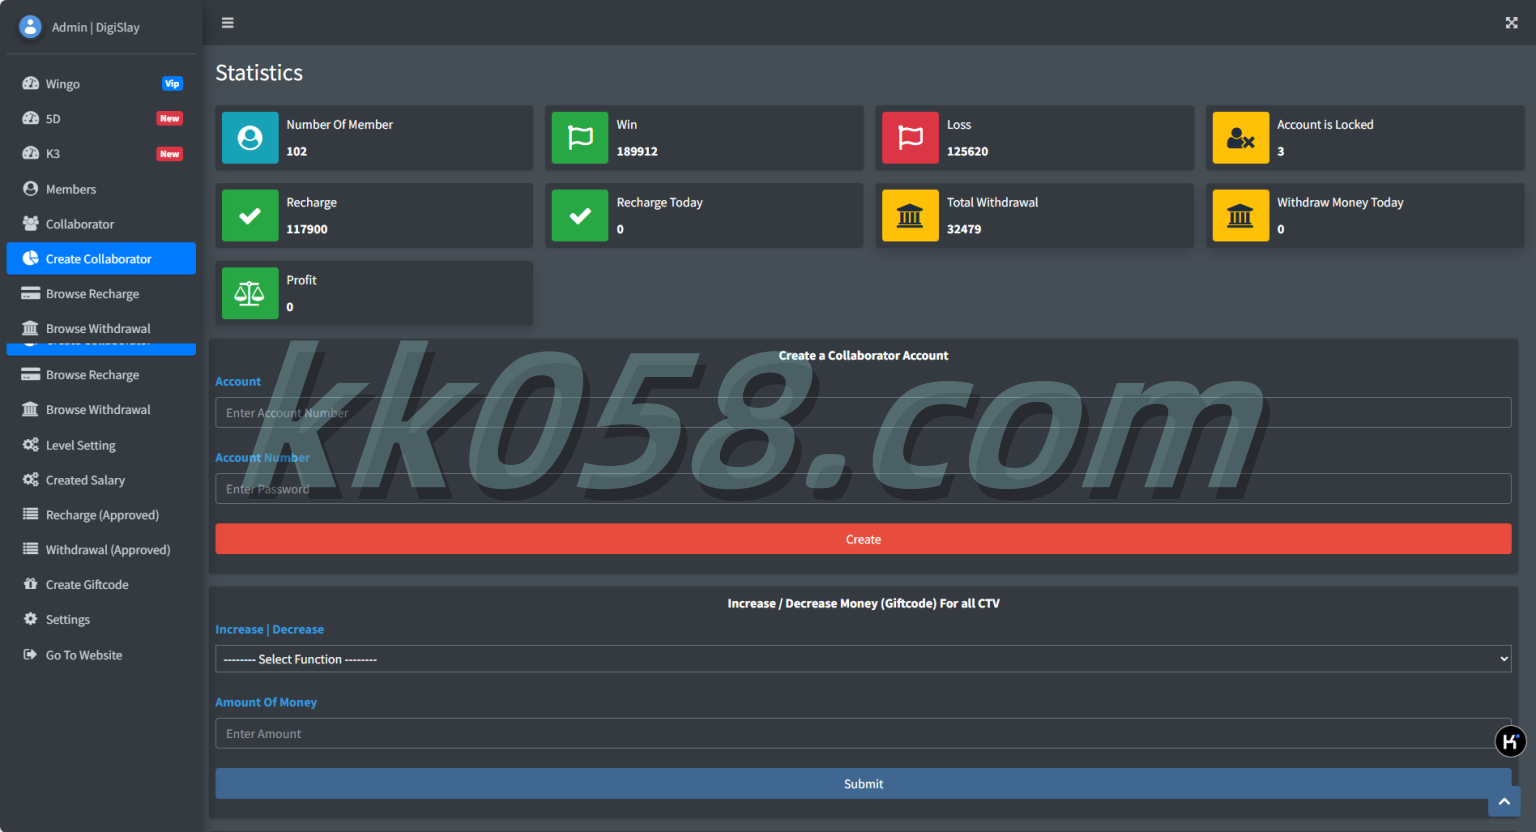Focus the Enter Amount field

(x=863, y=734)
